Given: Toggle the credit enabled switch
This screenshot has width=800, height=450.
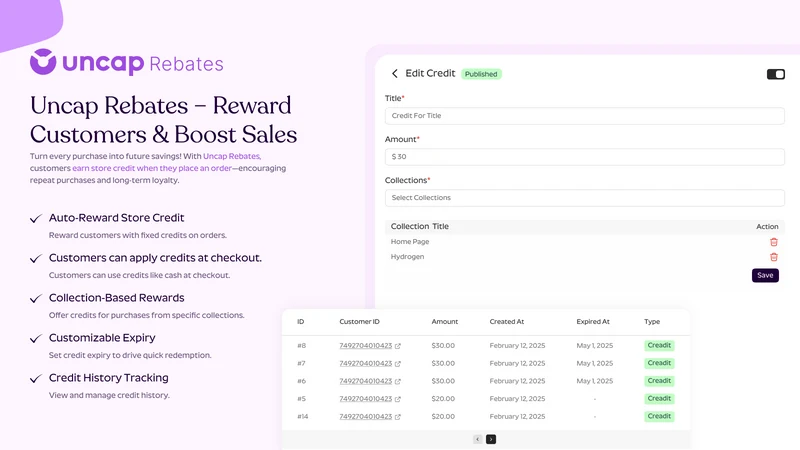Looking at the screenshot, I should click(x=776, y=74).
